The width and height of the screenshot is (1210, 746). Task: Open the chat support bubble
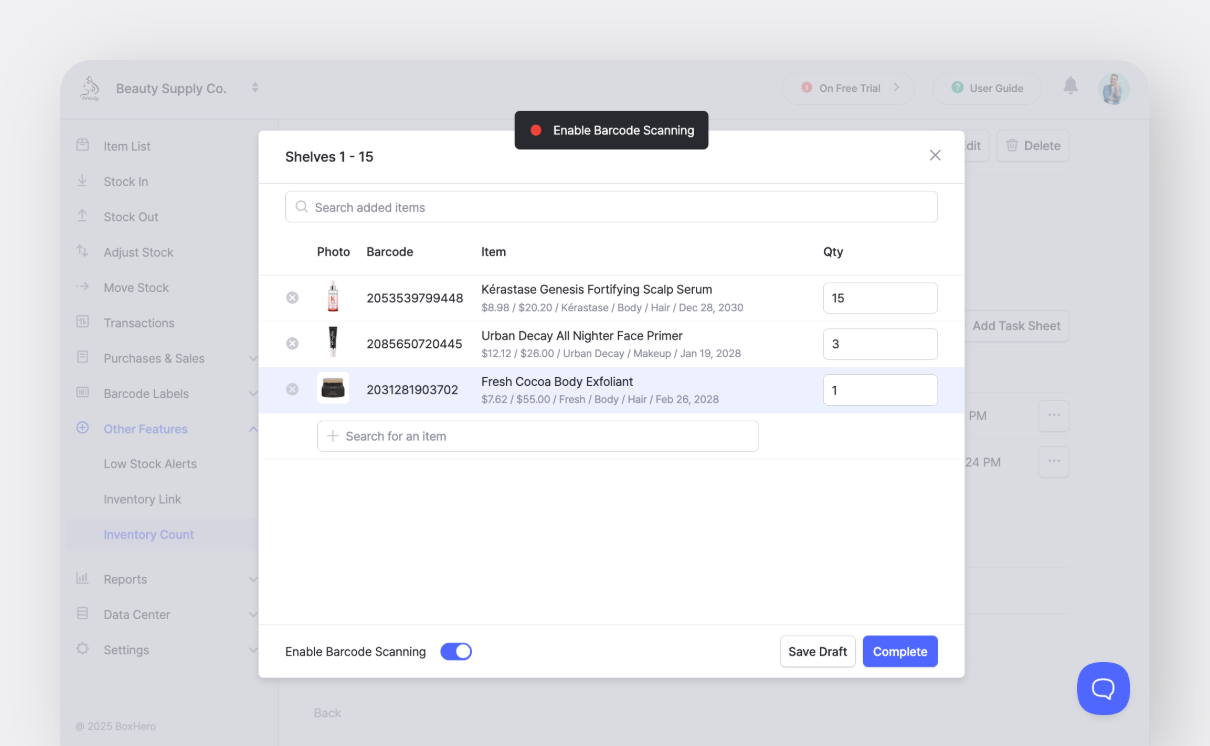coord(1103,688)
